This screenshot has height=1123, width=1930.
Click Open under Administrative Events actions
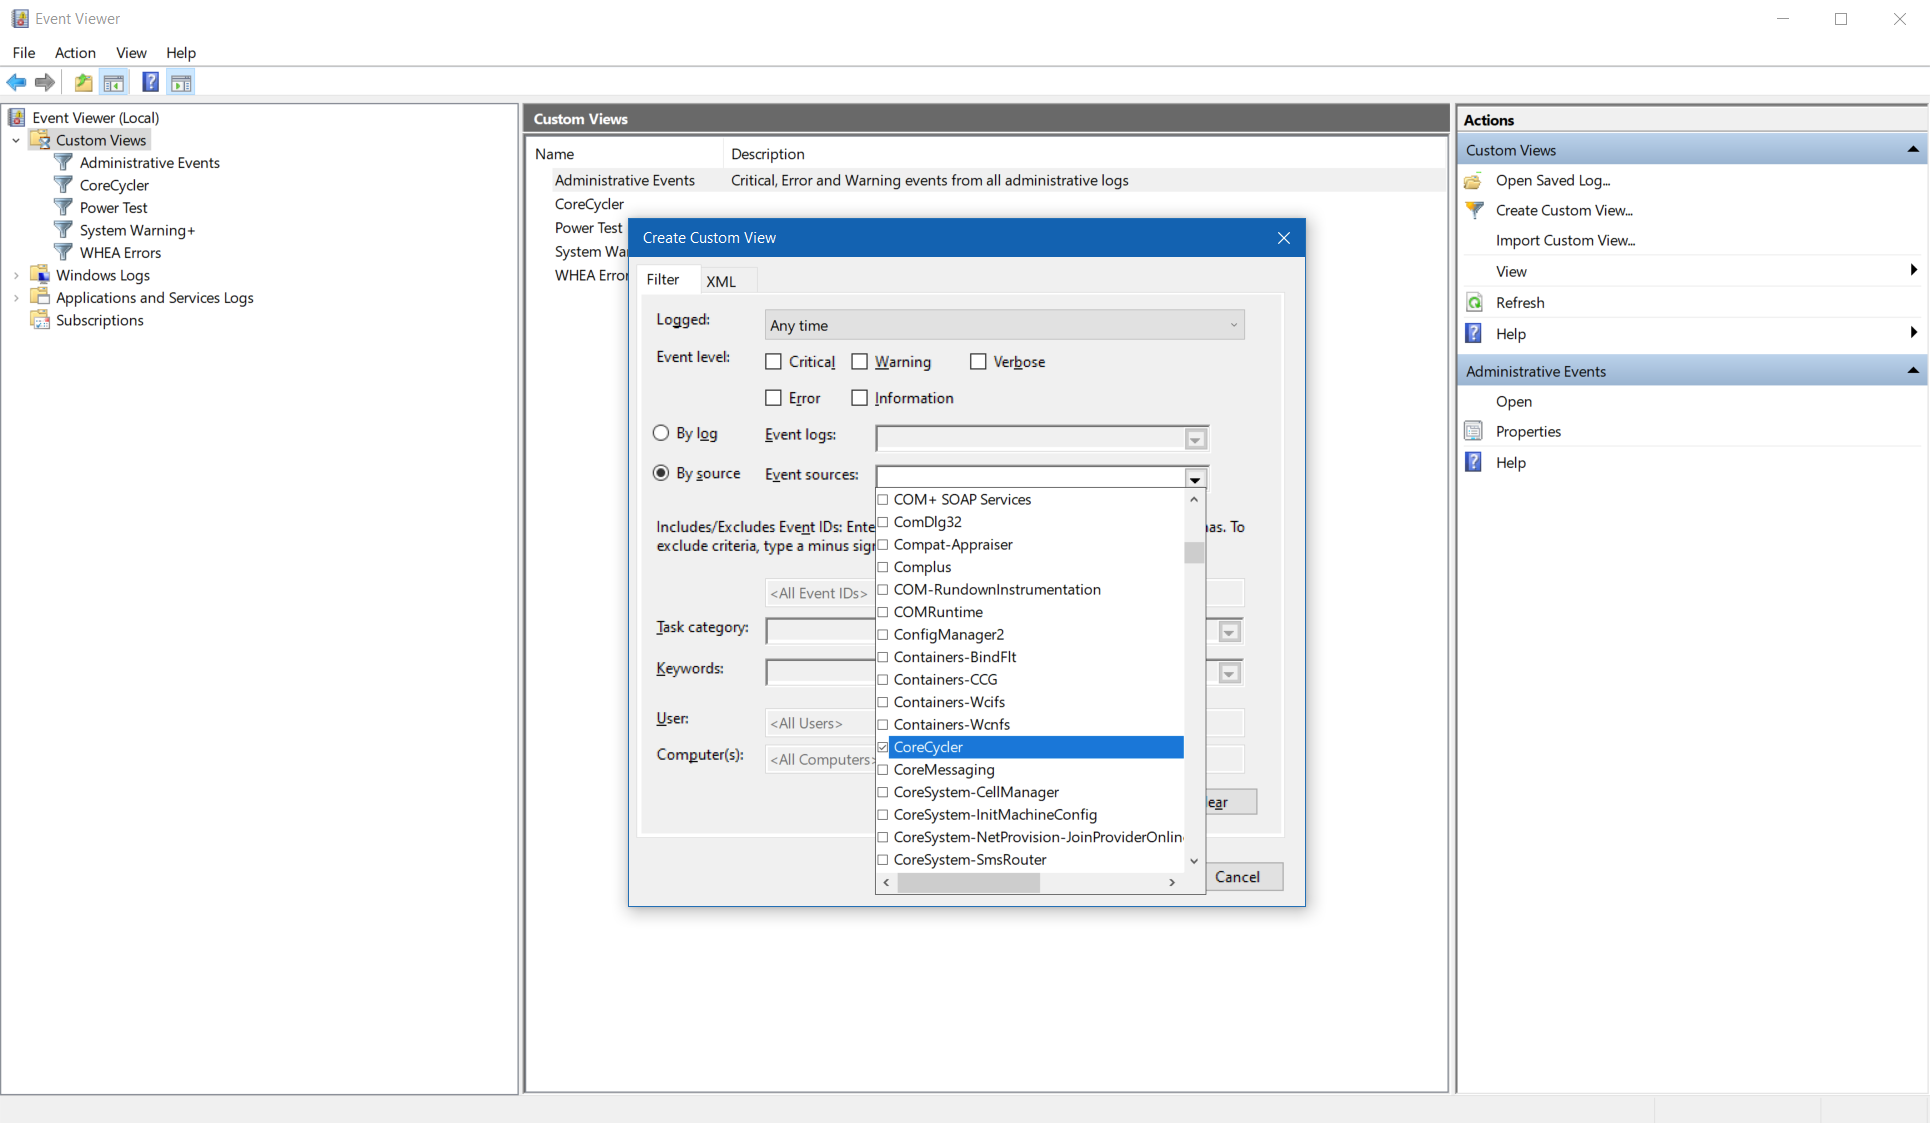[1514, 401]
